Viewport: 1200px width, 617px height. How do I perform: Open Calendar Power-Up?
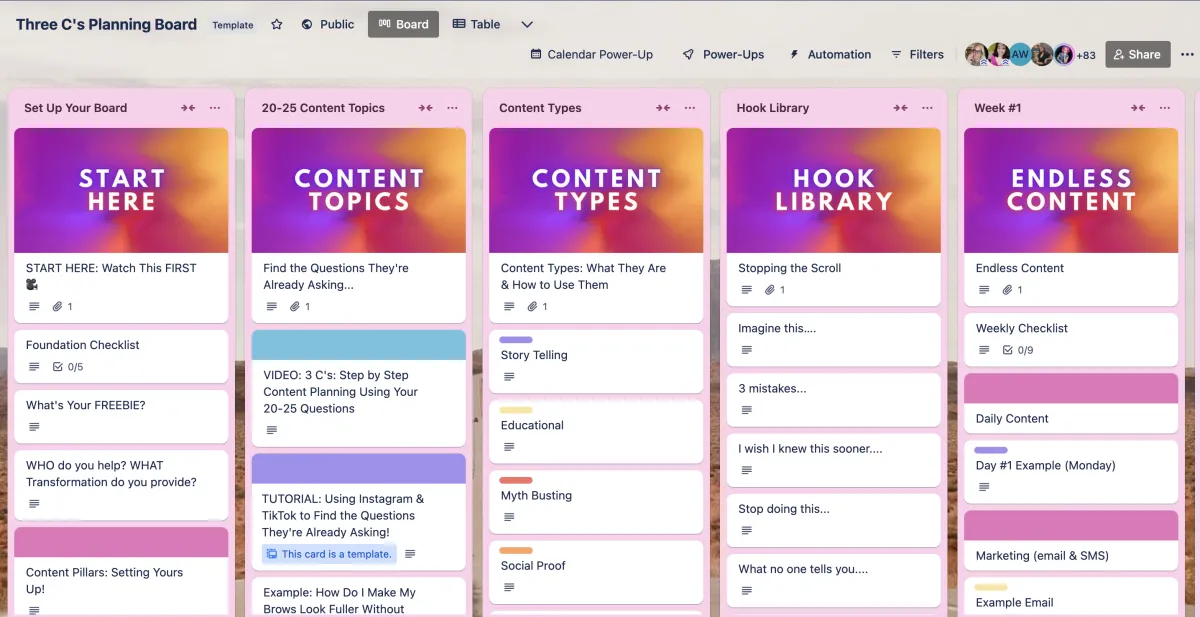(x=591, y=55)
